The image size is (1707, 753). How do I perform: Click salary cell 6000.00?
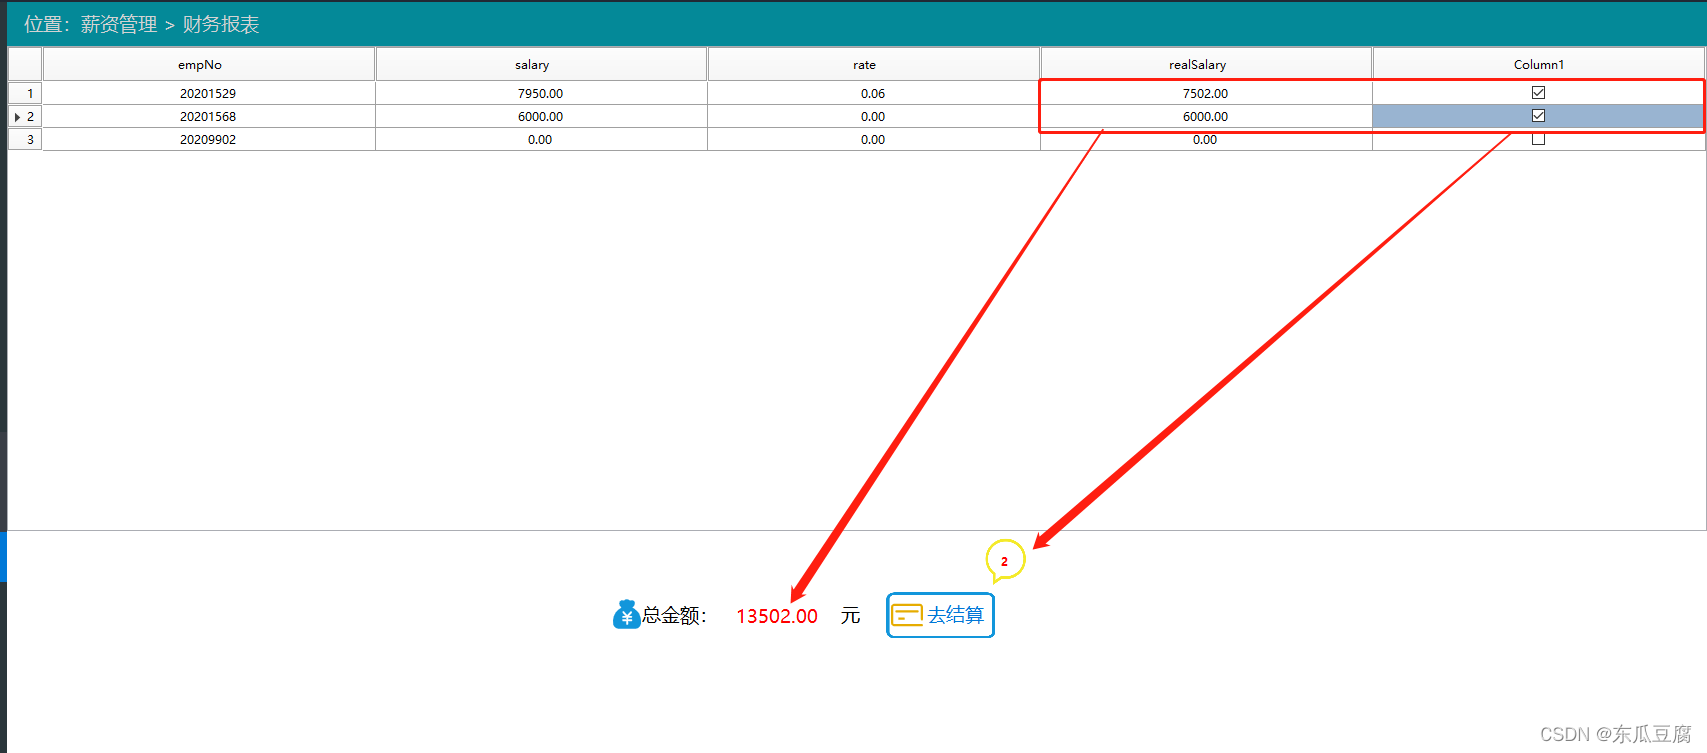(x=541, y=116)
